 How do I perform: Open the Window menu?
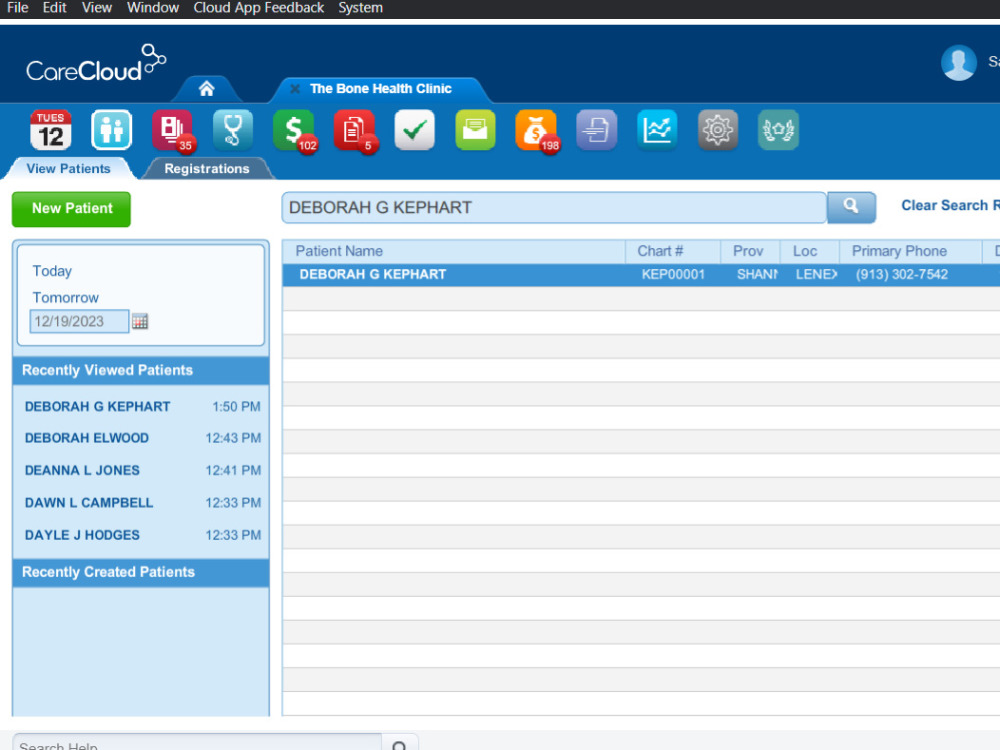click(x=152, y=8)
